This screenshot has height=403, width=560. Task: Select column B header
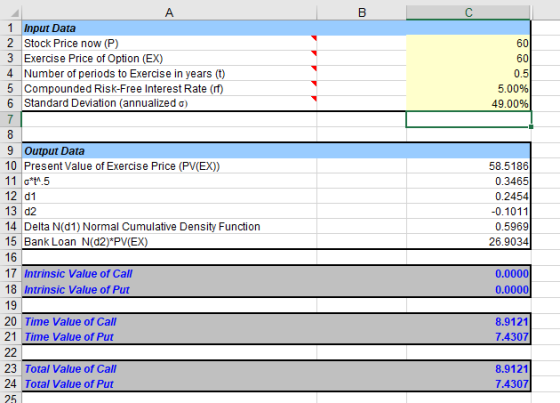(x=361, y=13)
